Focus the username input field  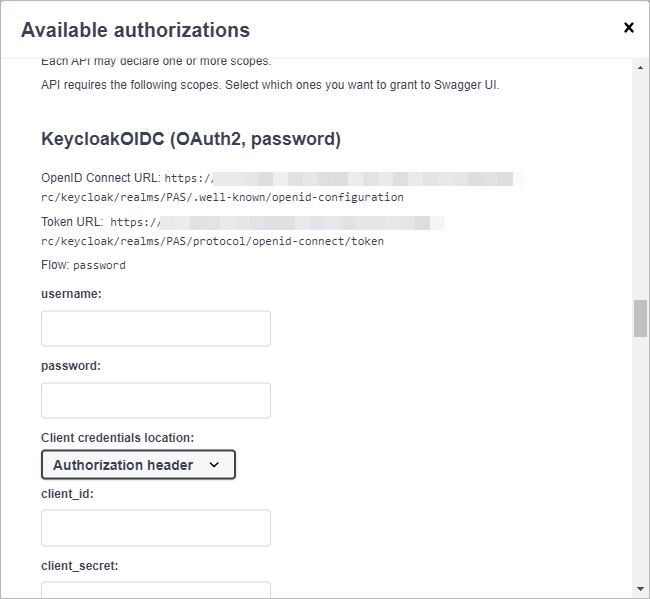pos(156,328)
